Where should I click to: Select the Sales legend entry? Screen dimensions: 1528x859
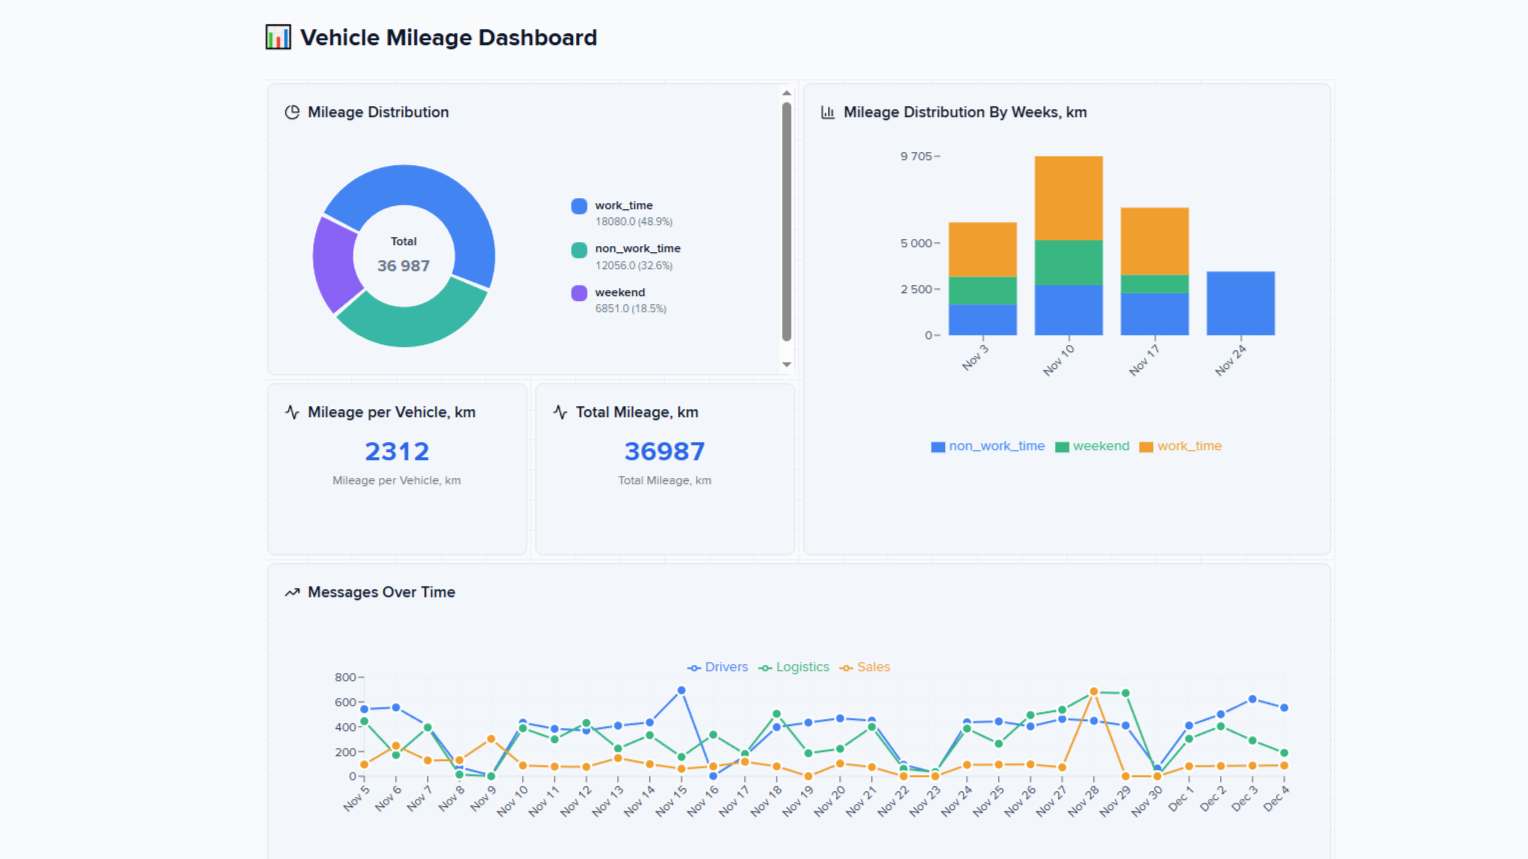coord(864,667)
